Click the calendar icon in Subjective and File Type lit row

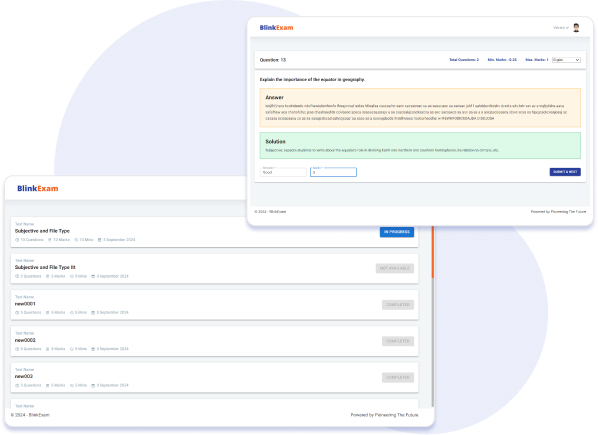click(x=93, y=276)
